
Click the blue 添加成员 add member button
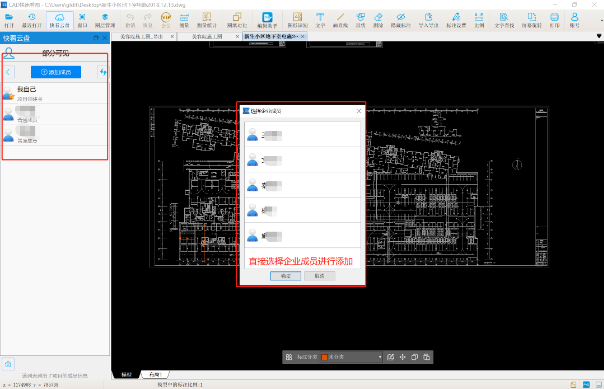tap(56, 72)
